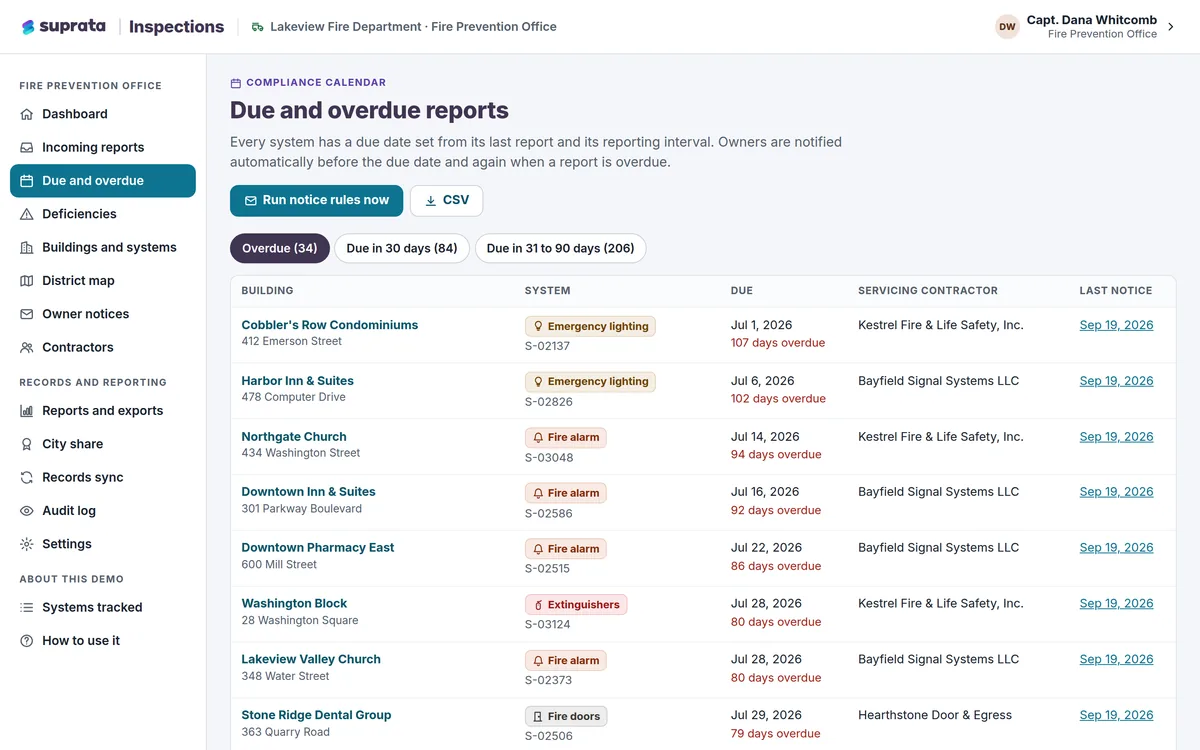Click the '86 days overdue' text
Screen dimensions: 1200x750
pos(776,566)
